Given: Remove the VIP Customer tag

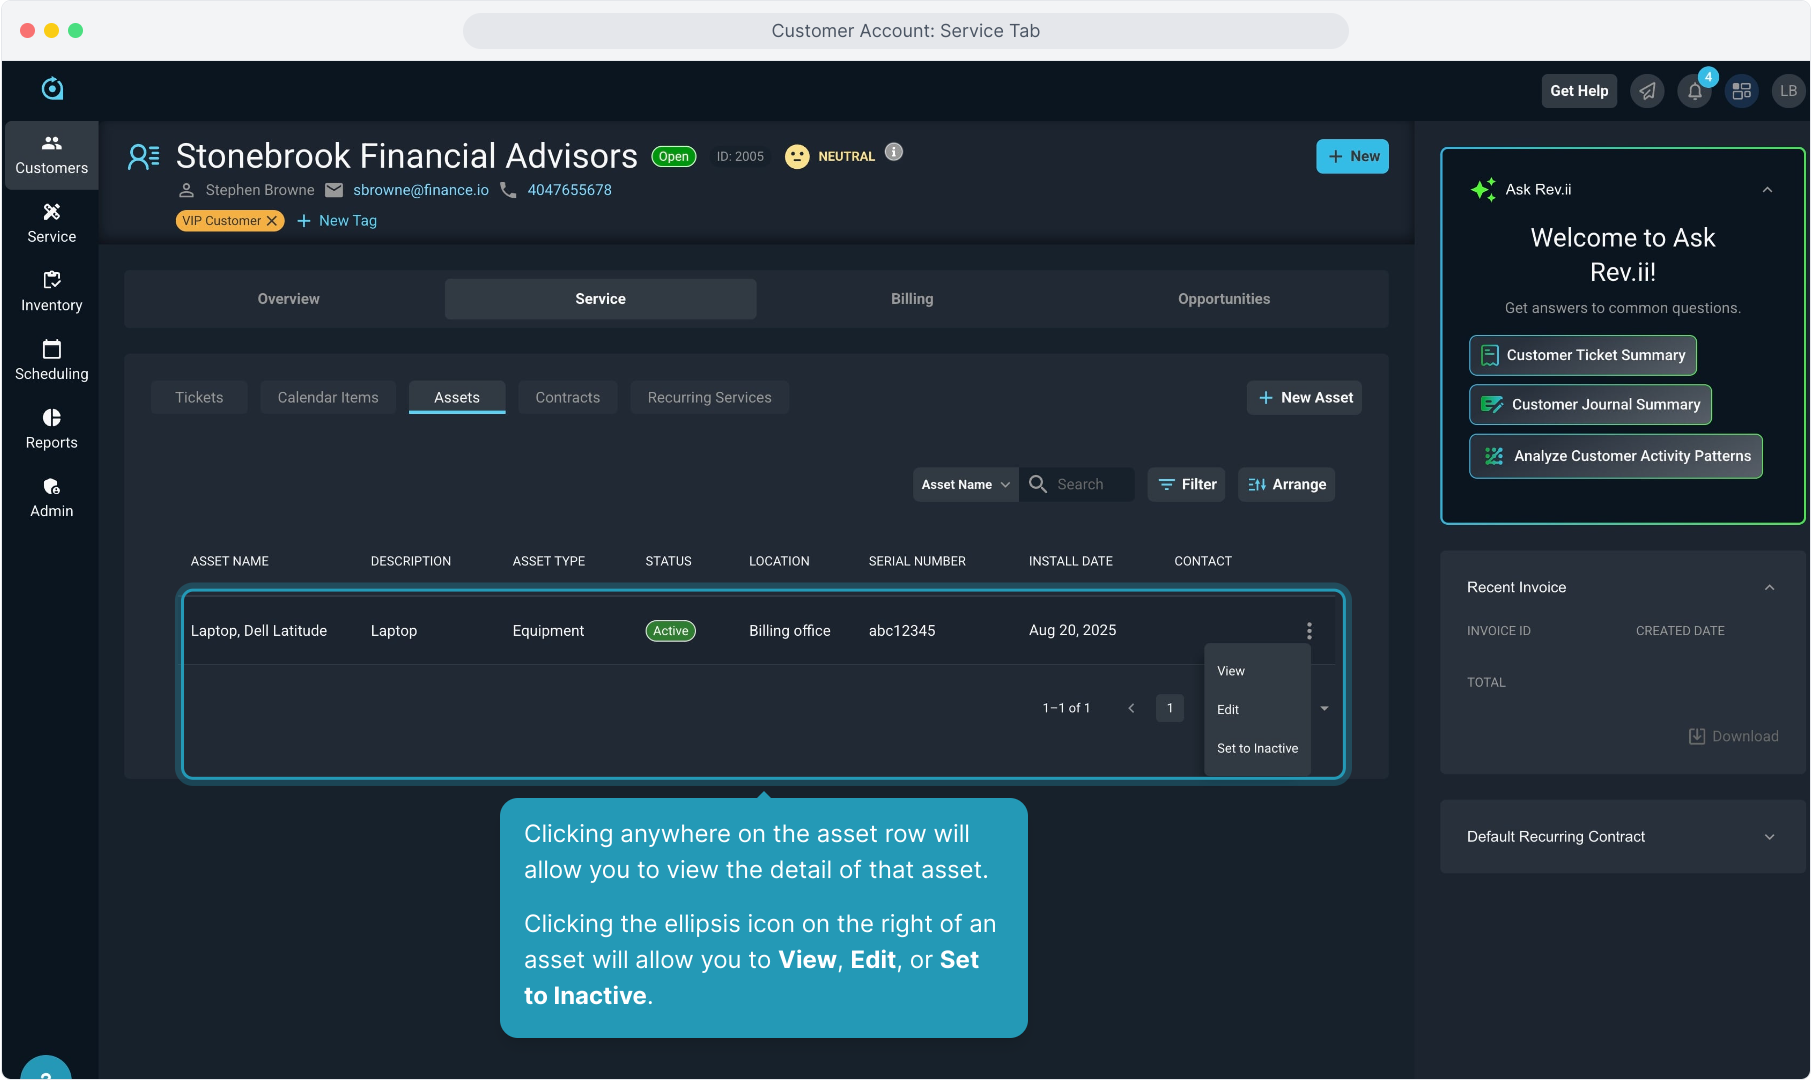Looking at the screenshot, I should pyautogui.click(x=272, y=221).
